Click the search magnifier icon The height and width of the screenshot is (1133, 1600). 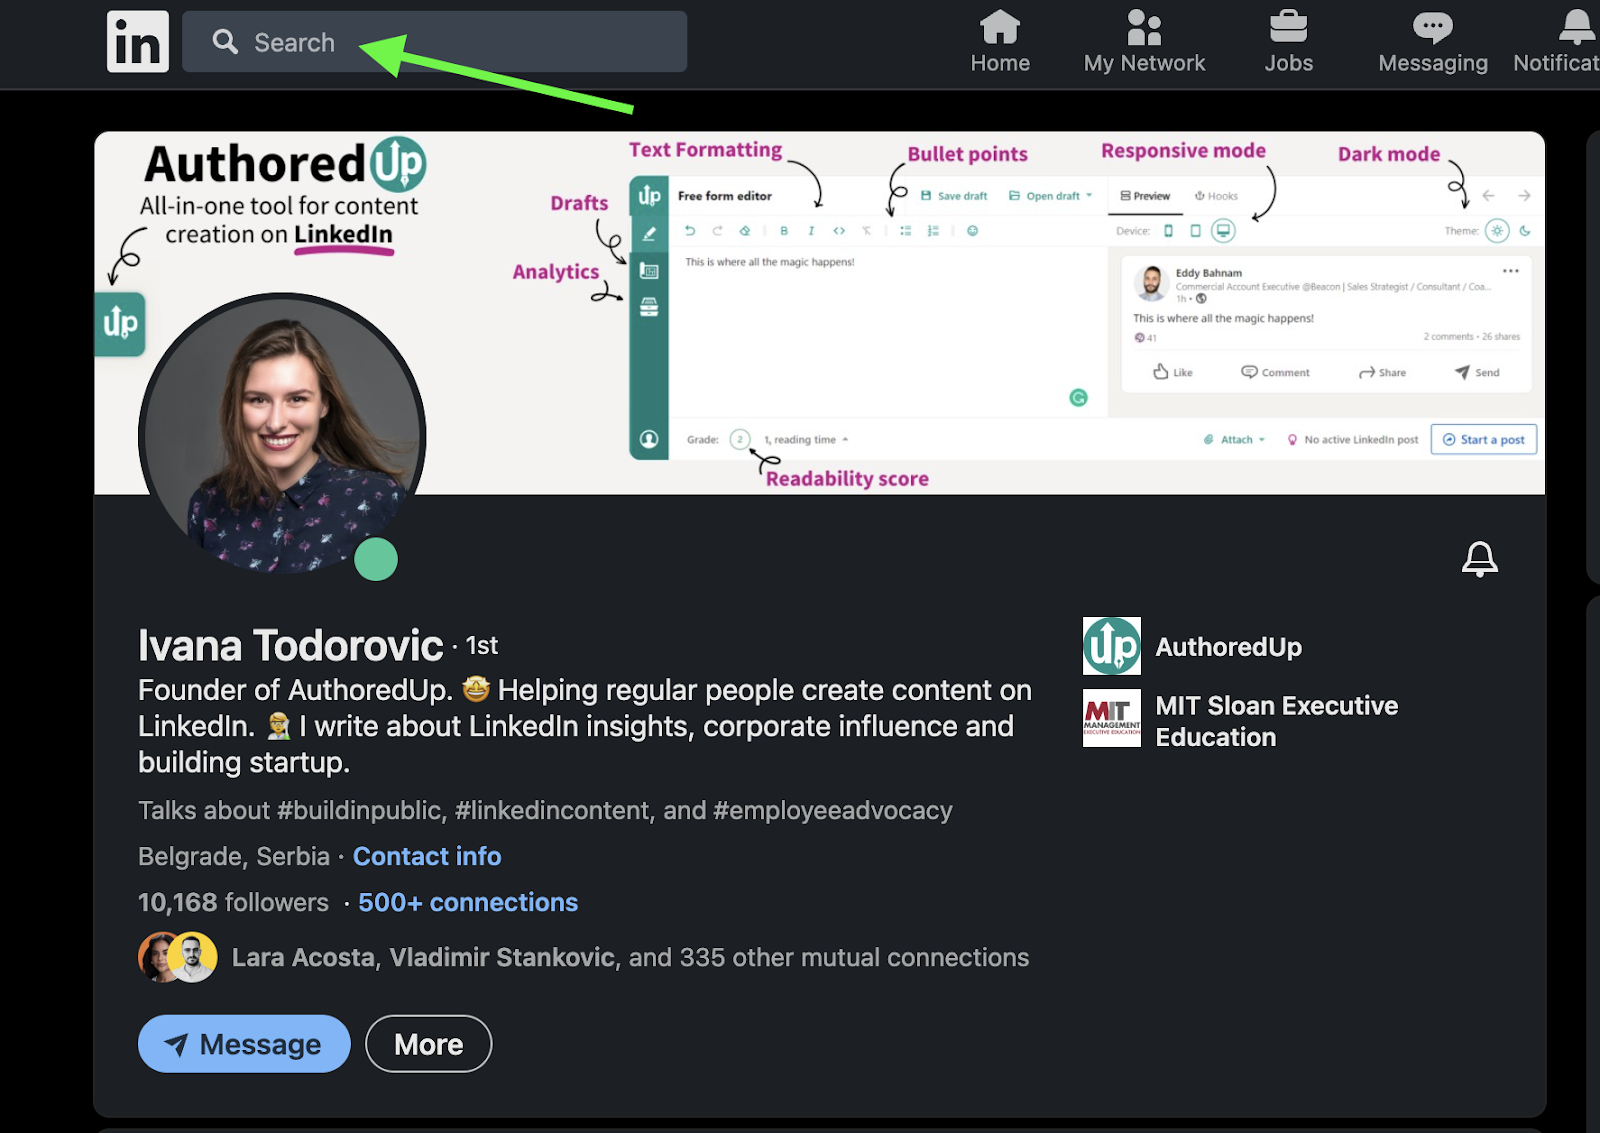click(225, 42)
